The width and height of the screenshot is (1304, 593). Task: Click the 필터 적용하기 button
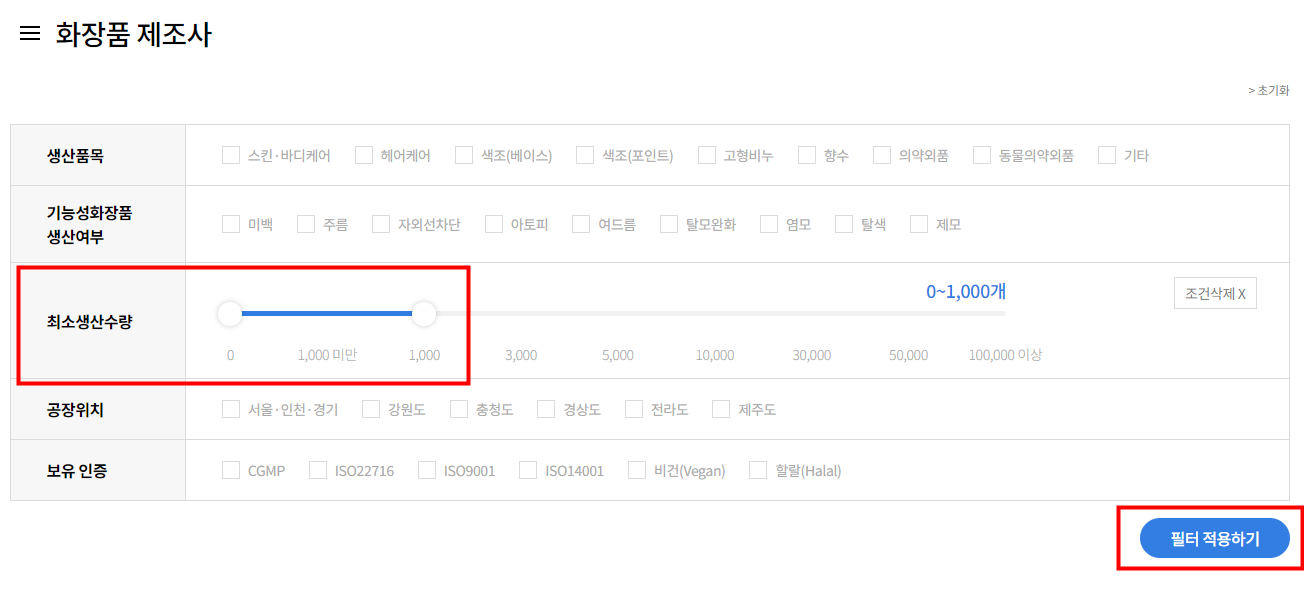1214,539
